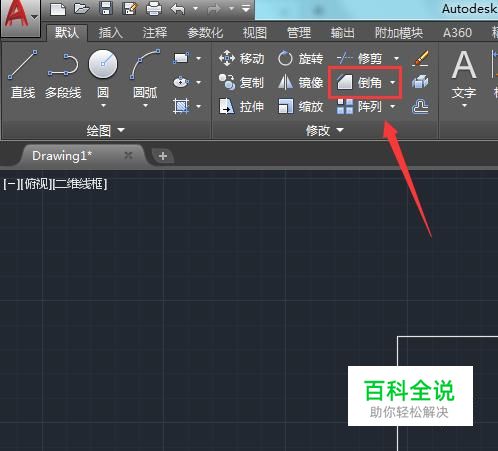Click the Redo arrow icon
This screenshot has height=451, width=498.
pos(214,9)
